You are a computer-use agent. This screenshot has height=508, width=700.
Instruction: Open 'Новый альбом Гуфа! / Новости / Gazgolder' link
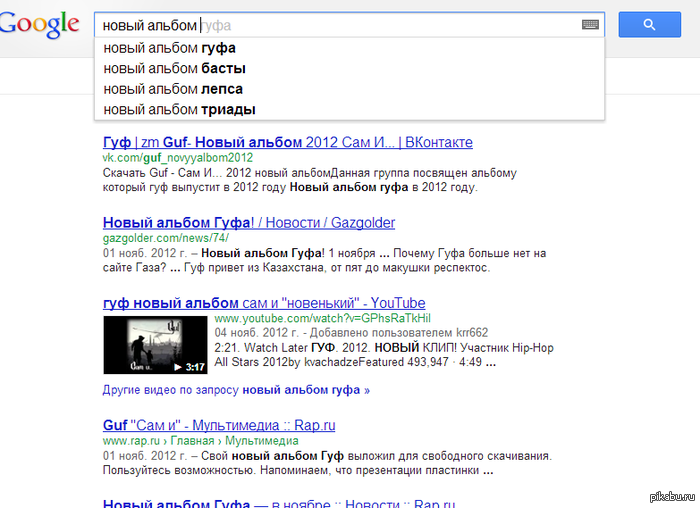tap(249, 222)
